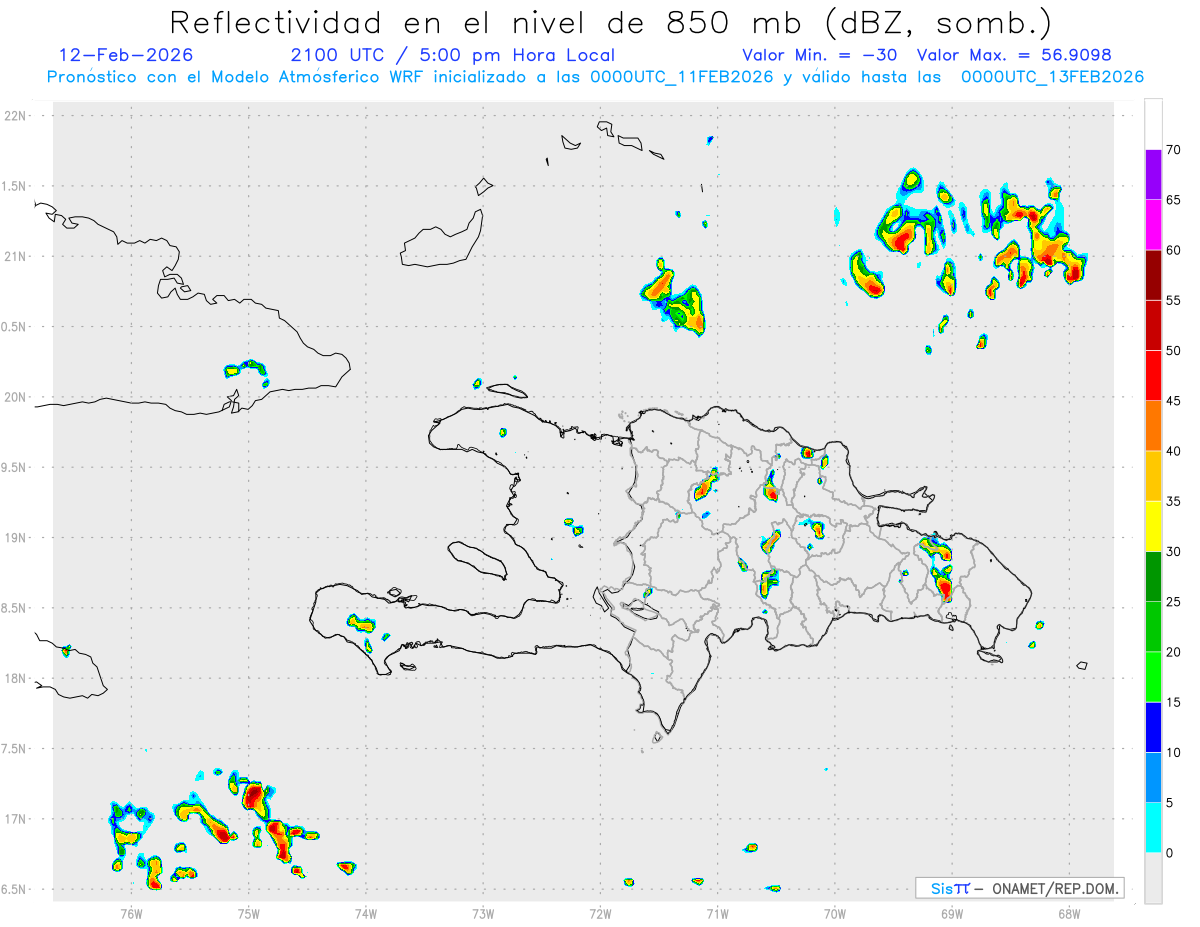Pick the red 45–50 dBZ colorbar segment
Screen dimensions: 1200x927
coord(1153,376)
